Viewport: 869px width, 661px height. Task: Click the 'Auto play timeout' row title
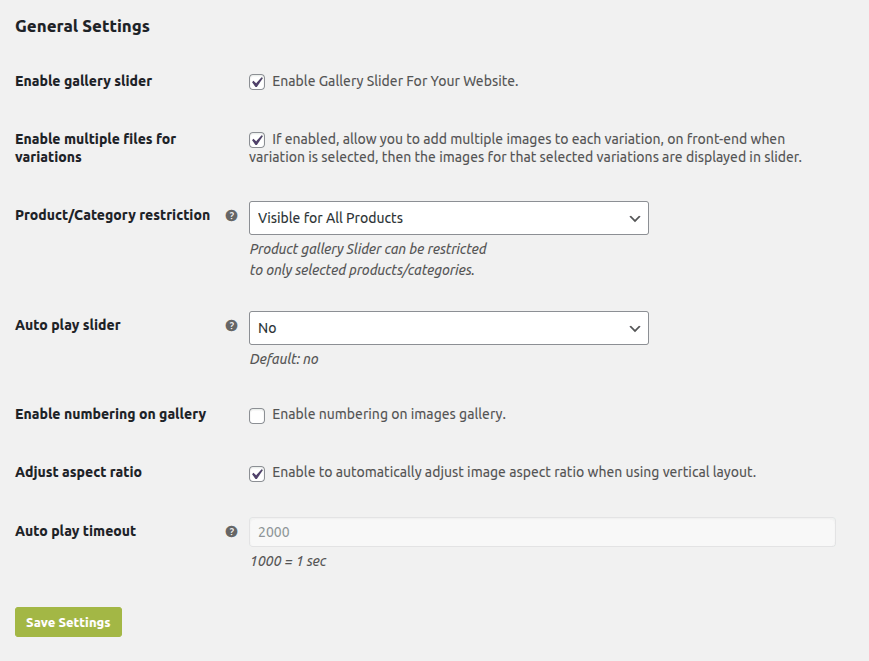(76, 531)
